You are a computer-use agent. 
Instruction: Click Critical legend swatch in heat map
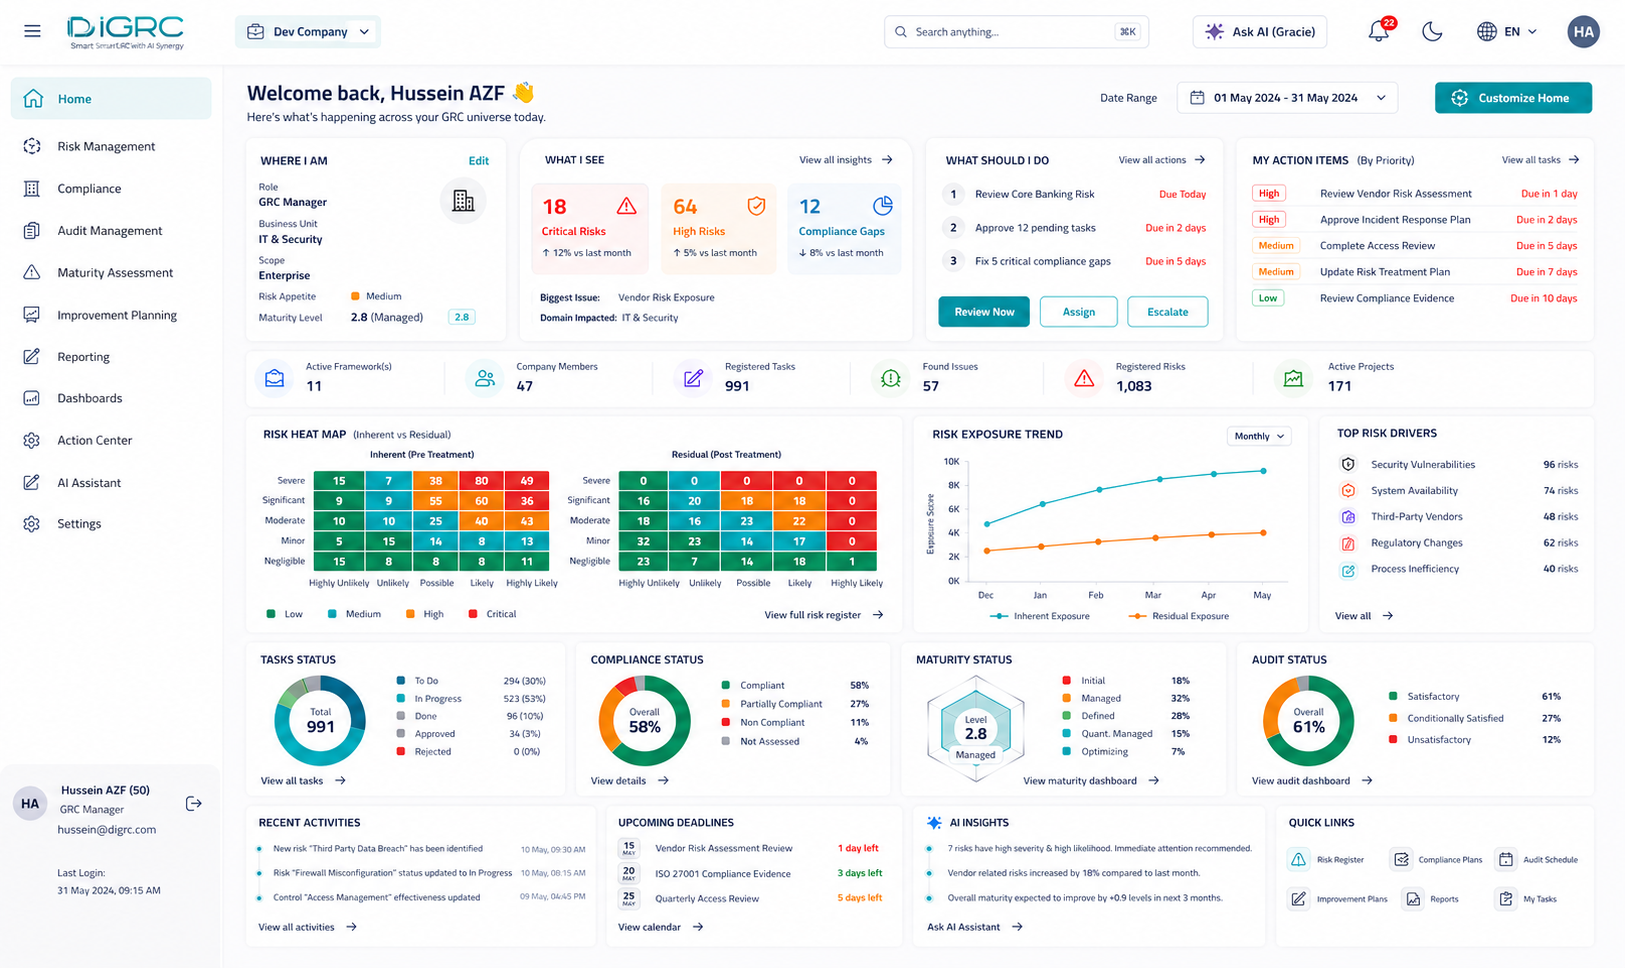pos(473,614)
